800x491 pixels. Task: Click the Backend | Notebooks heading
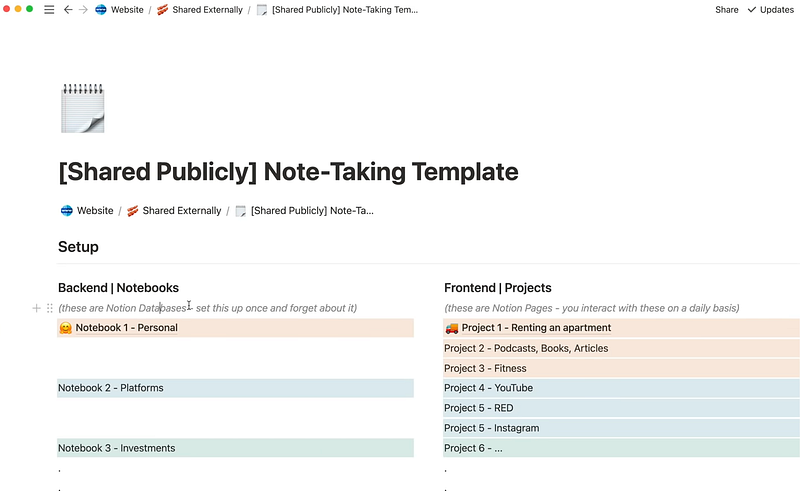point(118,288)
